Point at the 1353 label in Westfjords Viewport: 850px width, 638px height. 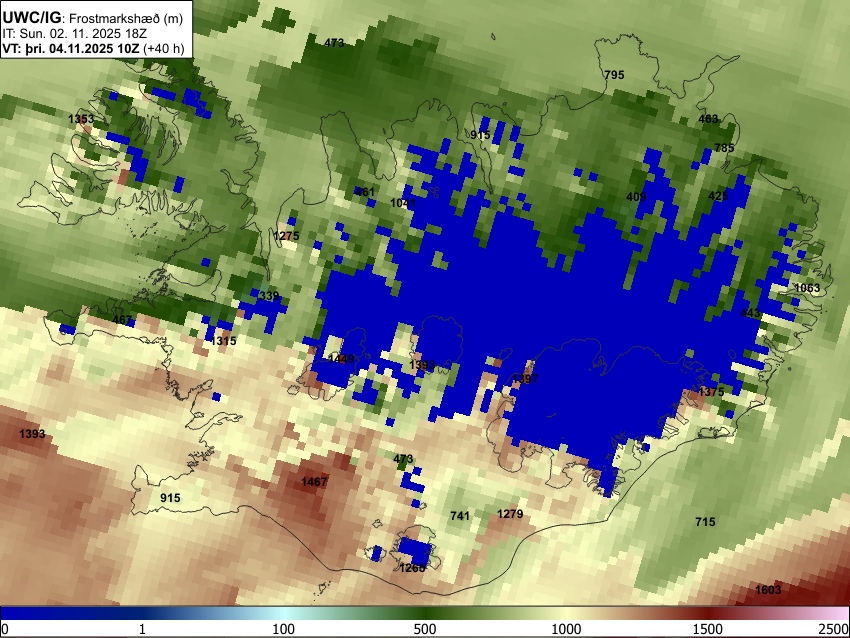(x=81, y=119)
